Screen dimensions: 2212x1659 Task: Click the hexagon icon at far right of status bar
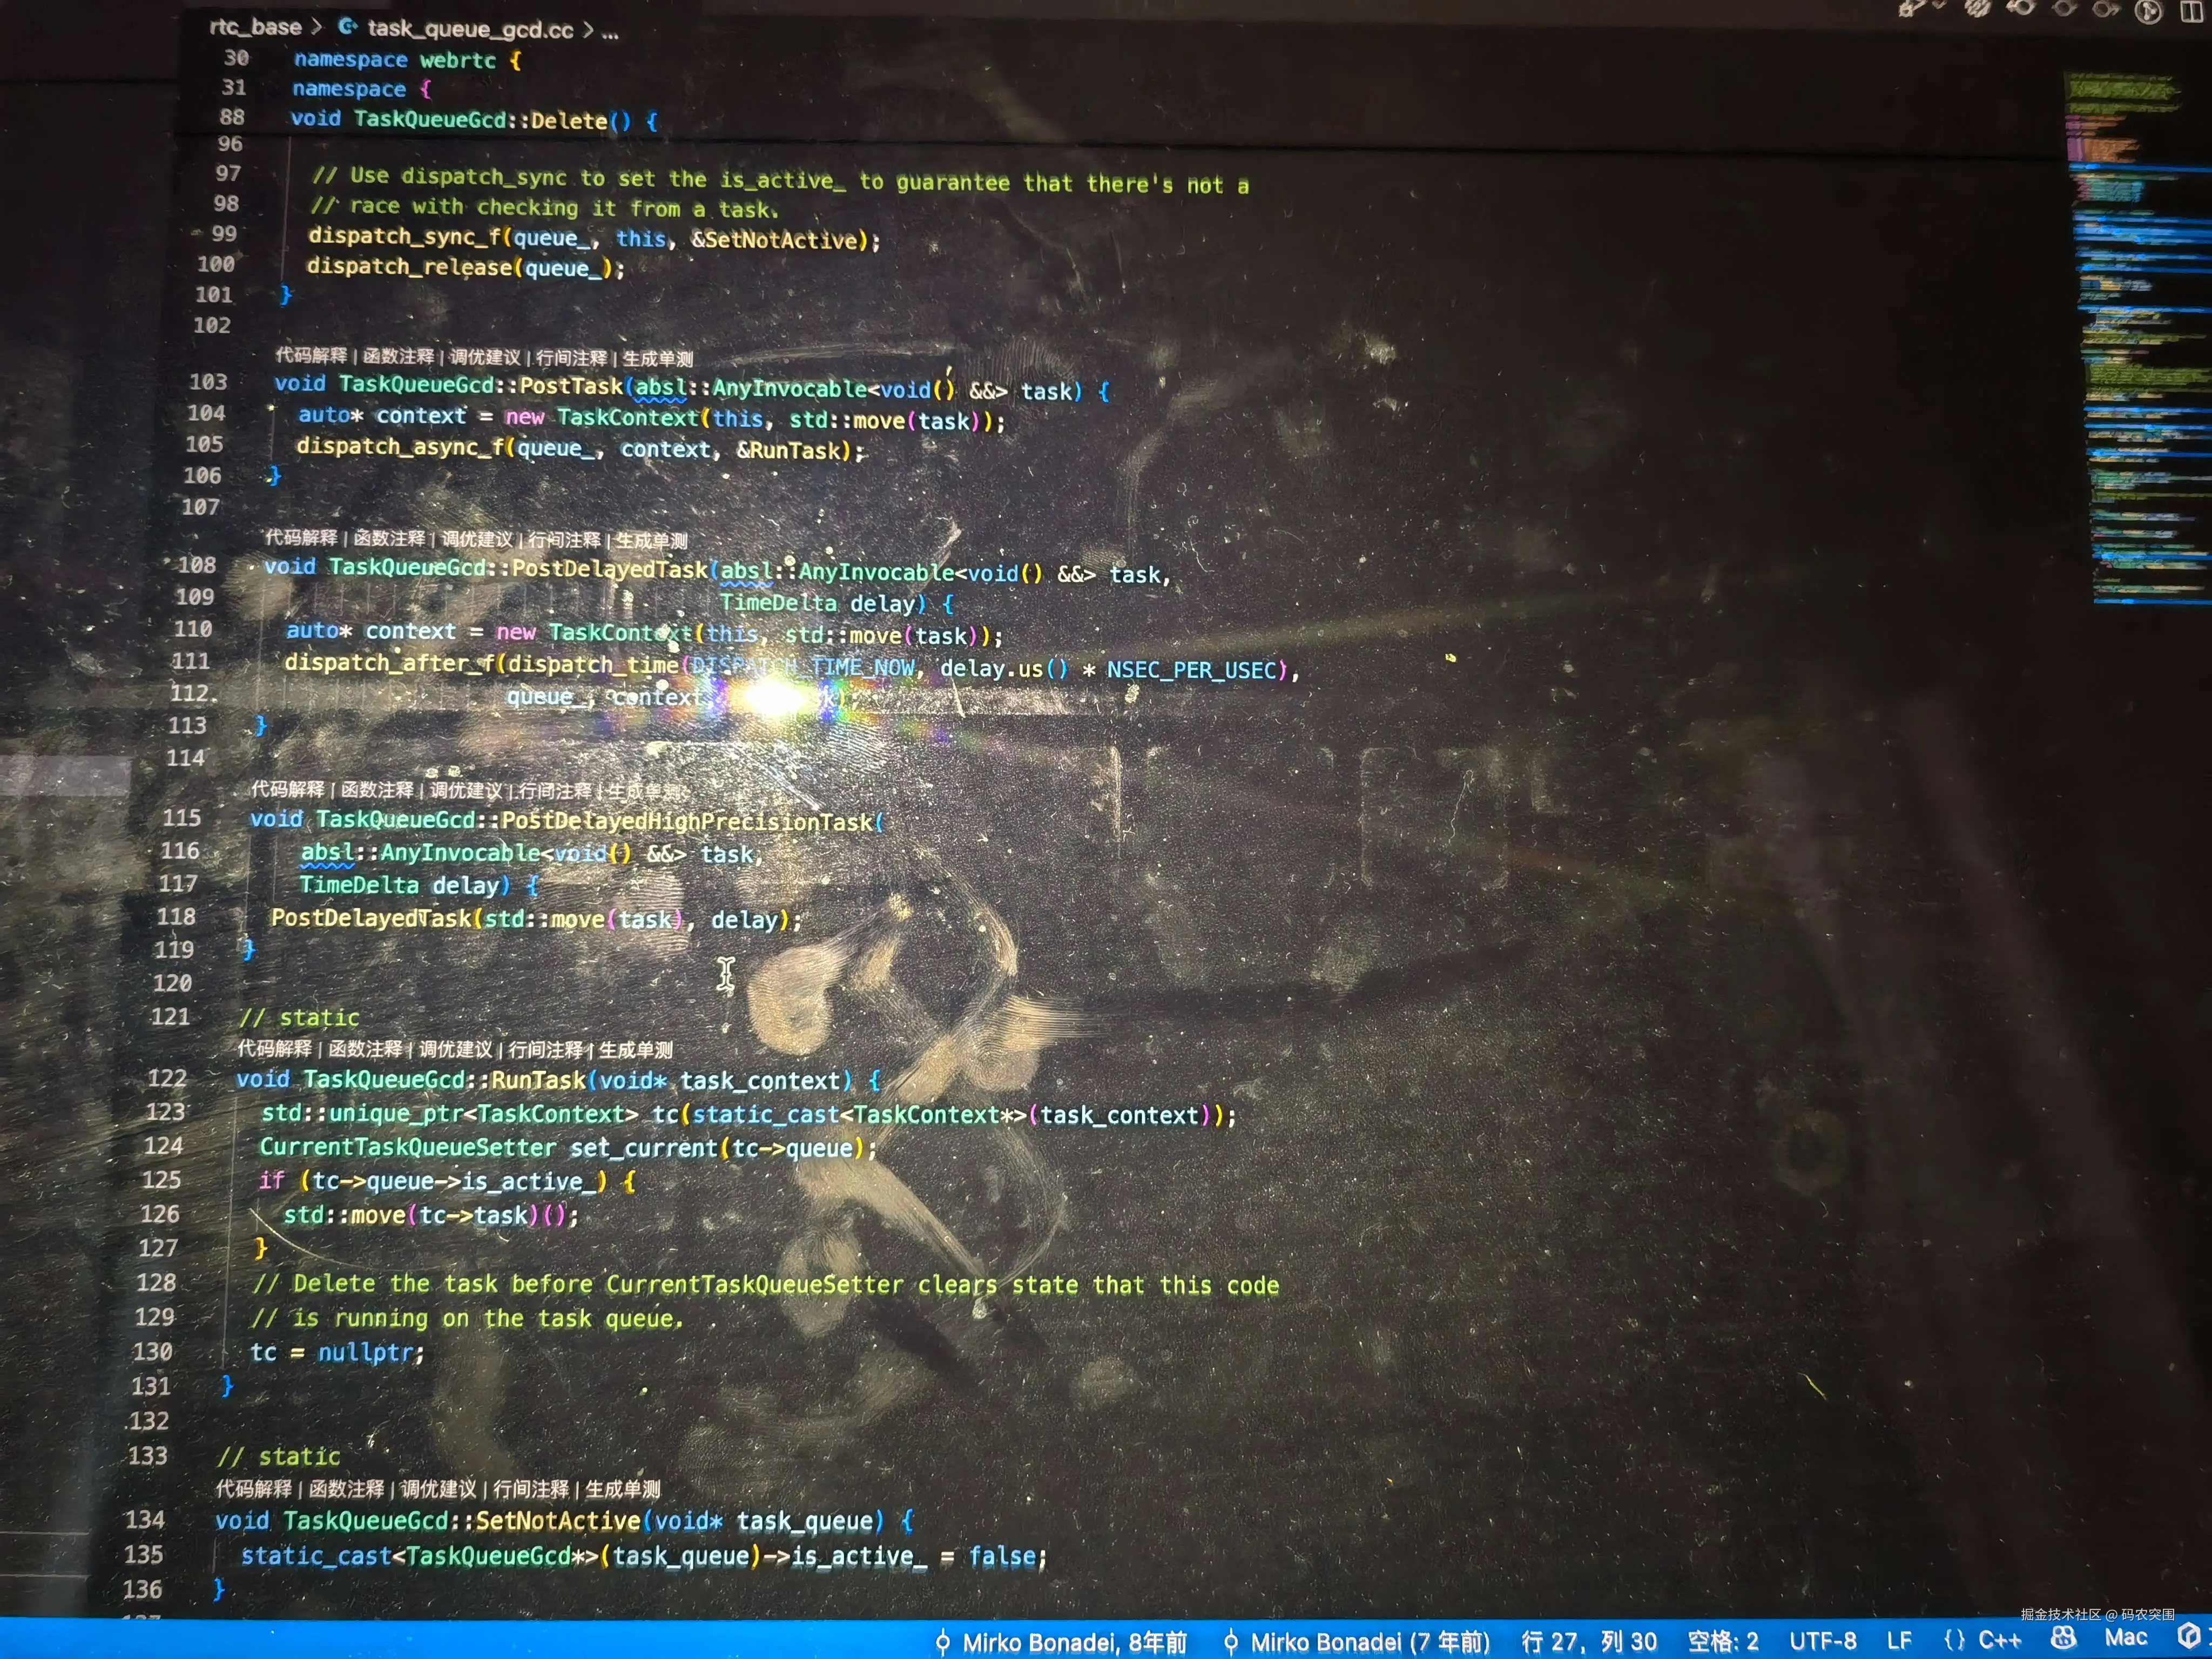click(x=2188, y=1636)
